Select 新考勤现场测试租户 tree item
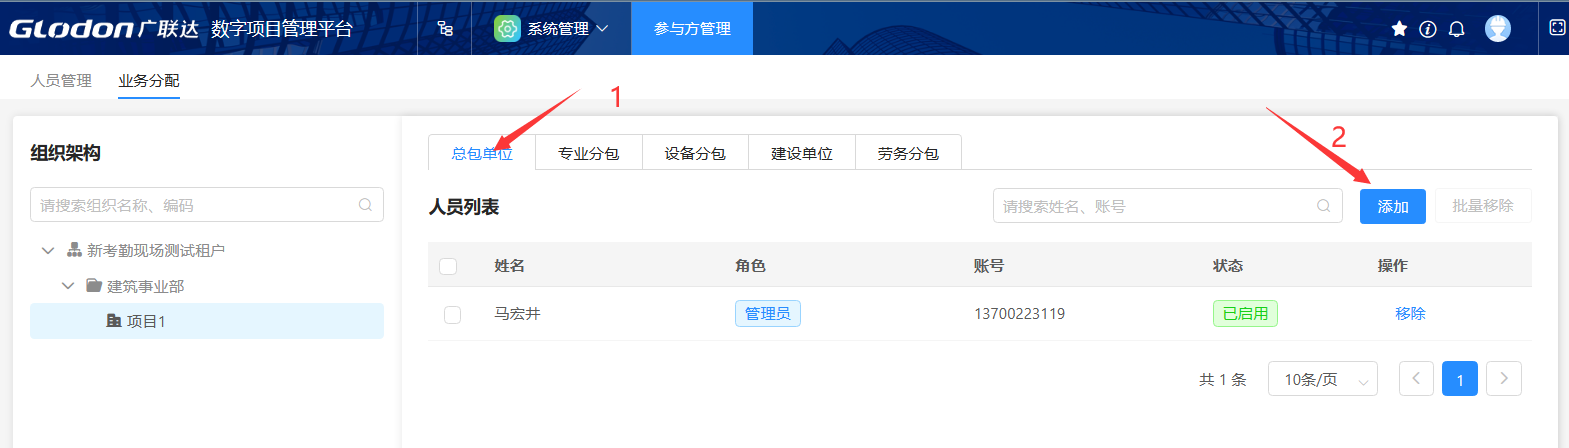The image size is (1569, 448). point(156,250)
